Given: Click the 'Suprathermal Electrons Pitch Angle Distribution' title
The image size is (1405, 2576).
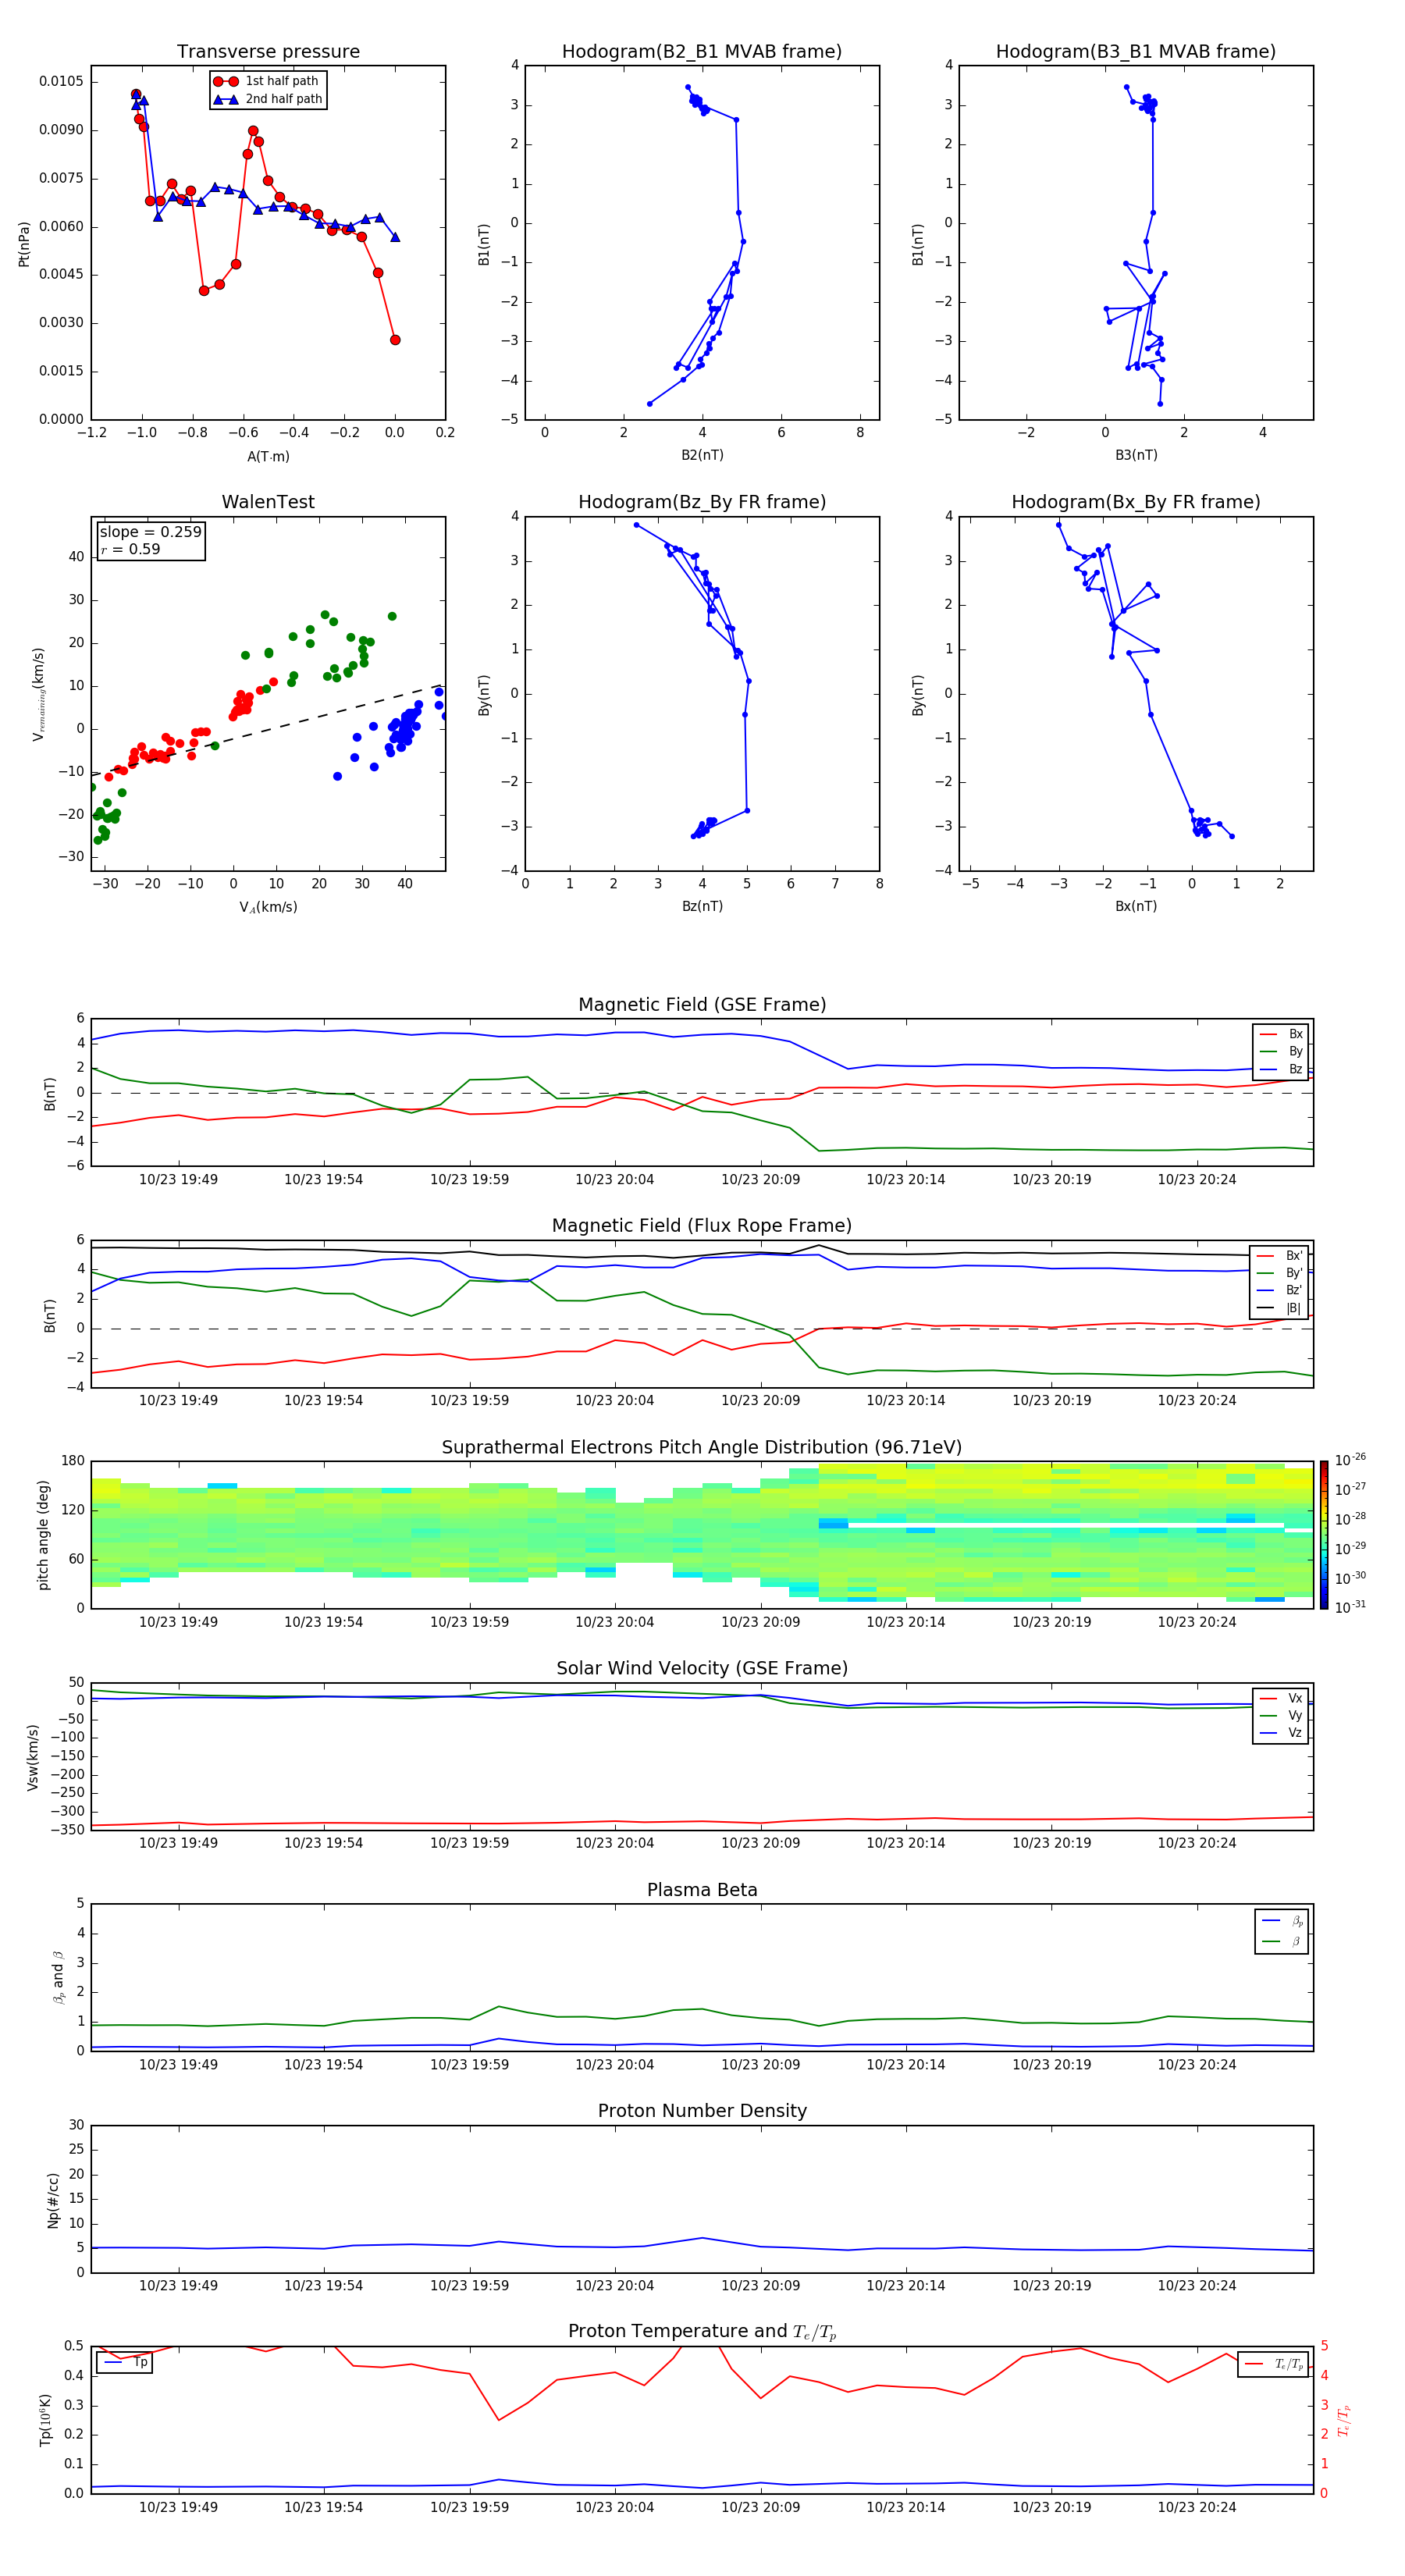Looking at the screenshot, I should (702, 1448).
